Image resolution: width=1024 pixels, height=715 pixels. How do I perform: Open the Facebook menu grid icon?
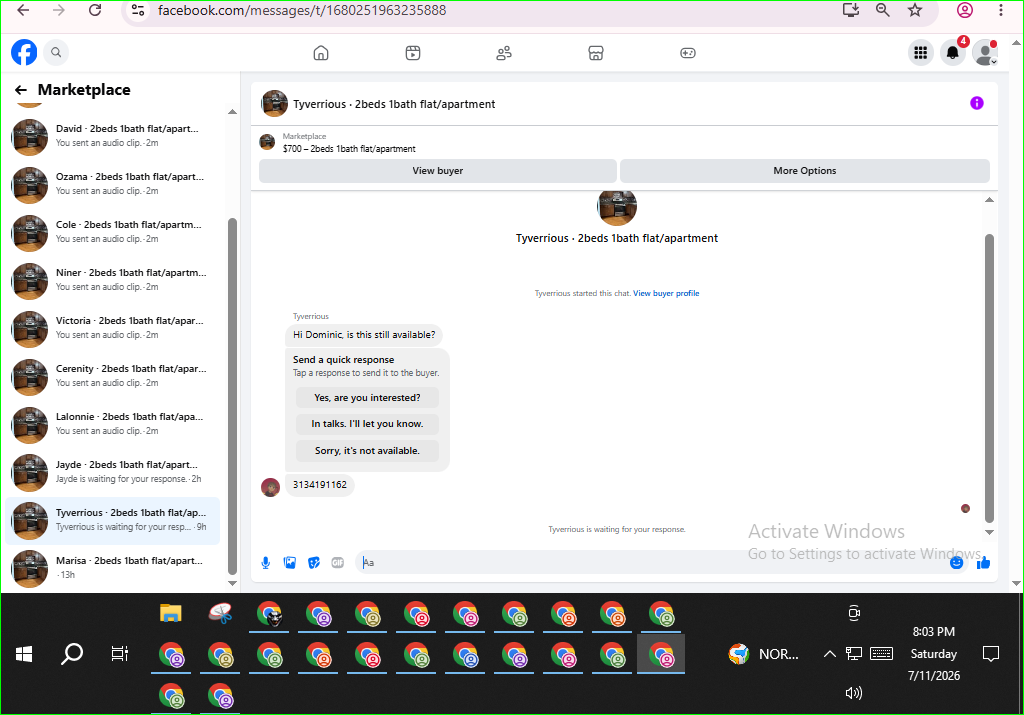[x=921, y=53]
